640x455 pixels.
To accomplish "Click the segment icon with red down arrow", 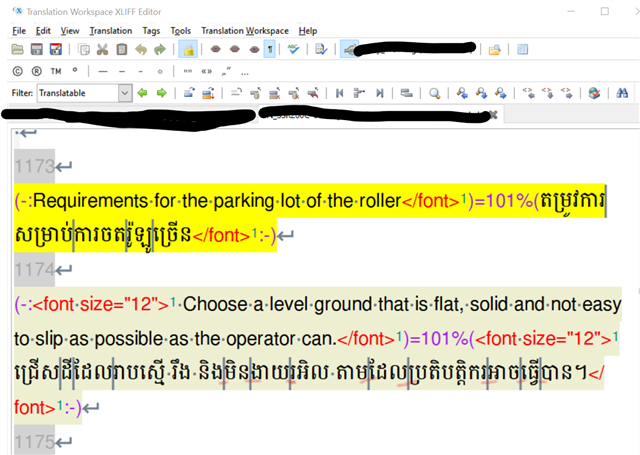I will click(x=208, y=93).
